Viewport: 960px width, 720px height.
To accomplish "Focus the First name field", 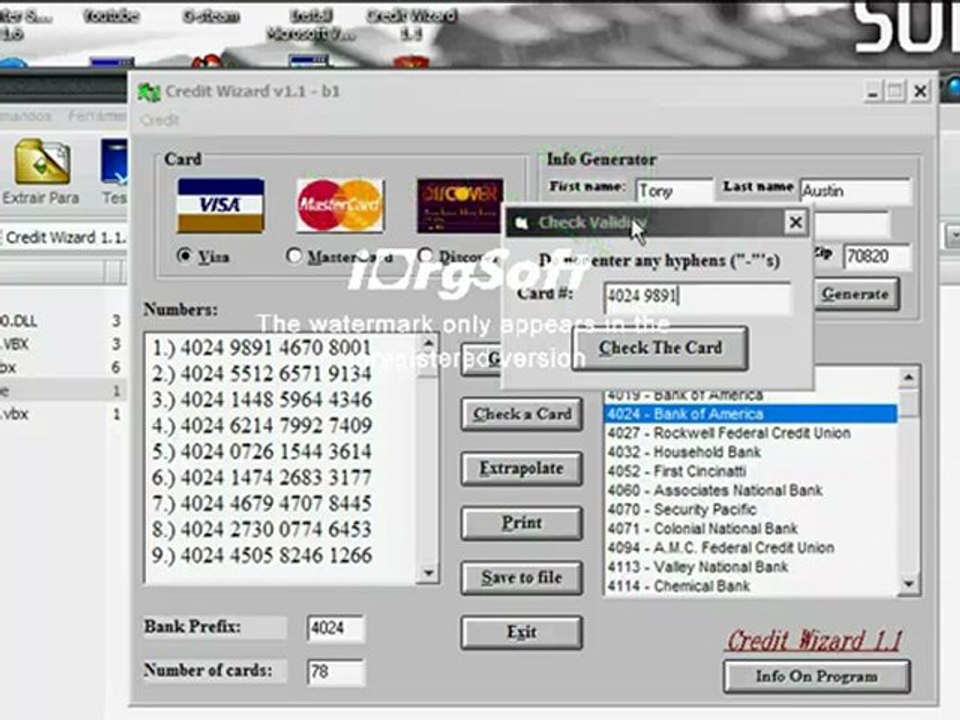I will click(675, 190).
